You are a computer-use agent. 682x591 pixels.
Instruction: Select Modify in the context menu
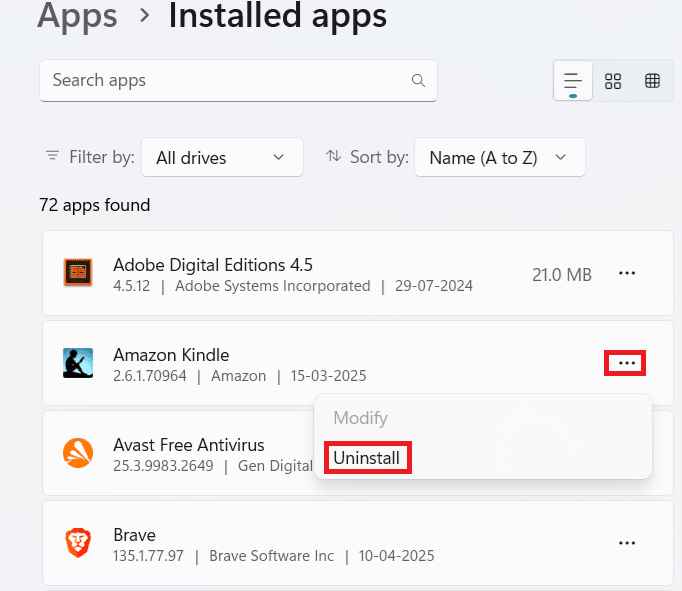[360, 418]
